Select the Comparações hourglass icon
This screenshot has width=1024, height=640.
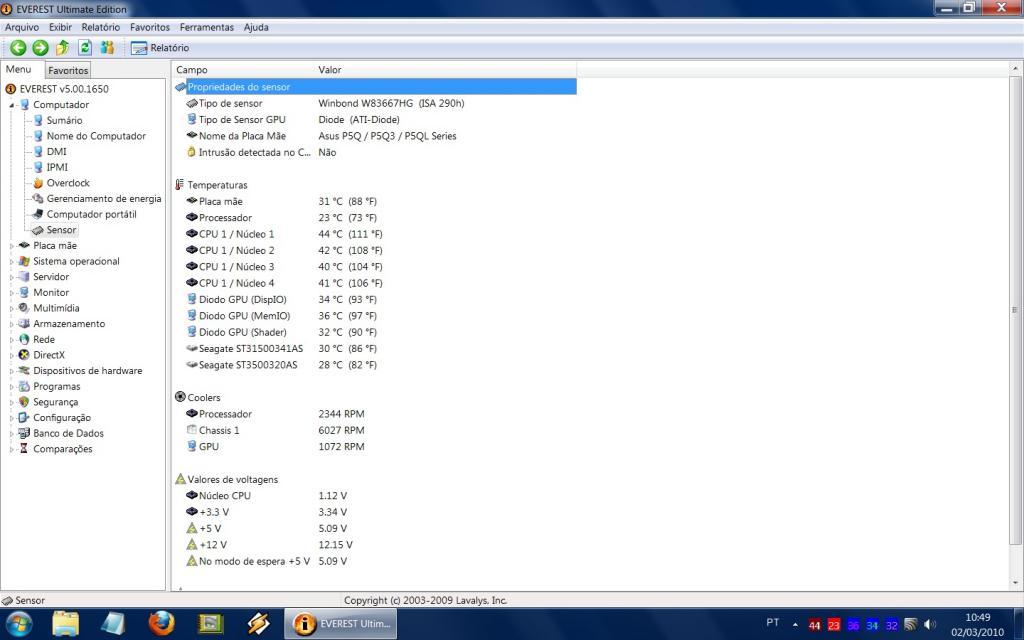tap(24, 449)
